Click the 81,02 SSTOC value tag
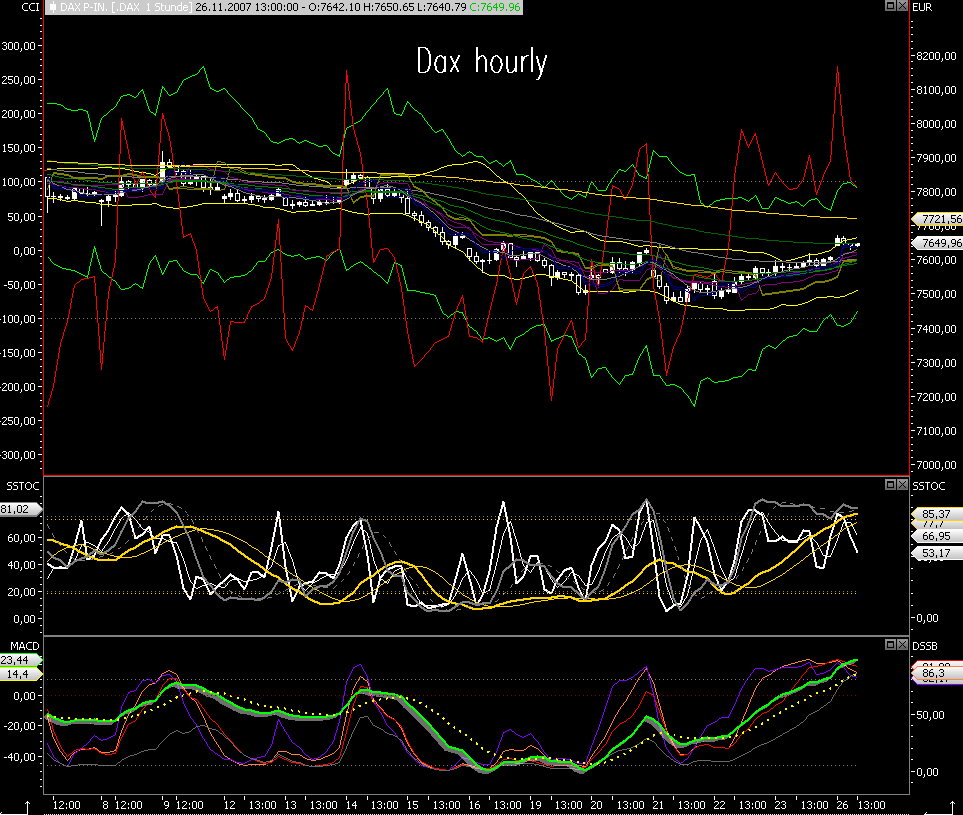This screenshot has width=963, height=815. coord(17,509)
